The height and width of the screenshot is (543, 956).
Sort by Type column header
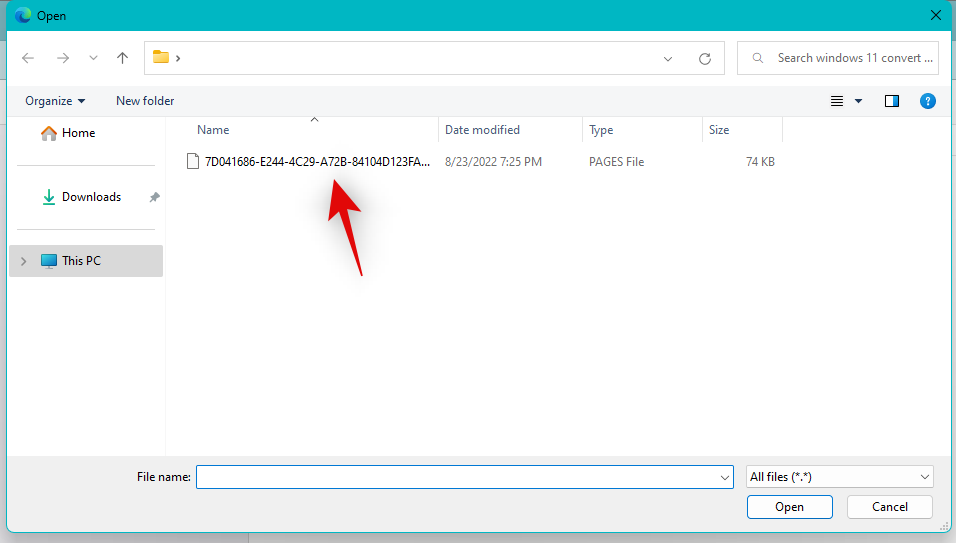[x=601, y=130]
